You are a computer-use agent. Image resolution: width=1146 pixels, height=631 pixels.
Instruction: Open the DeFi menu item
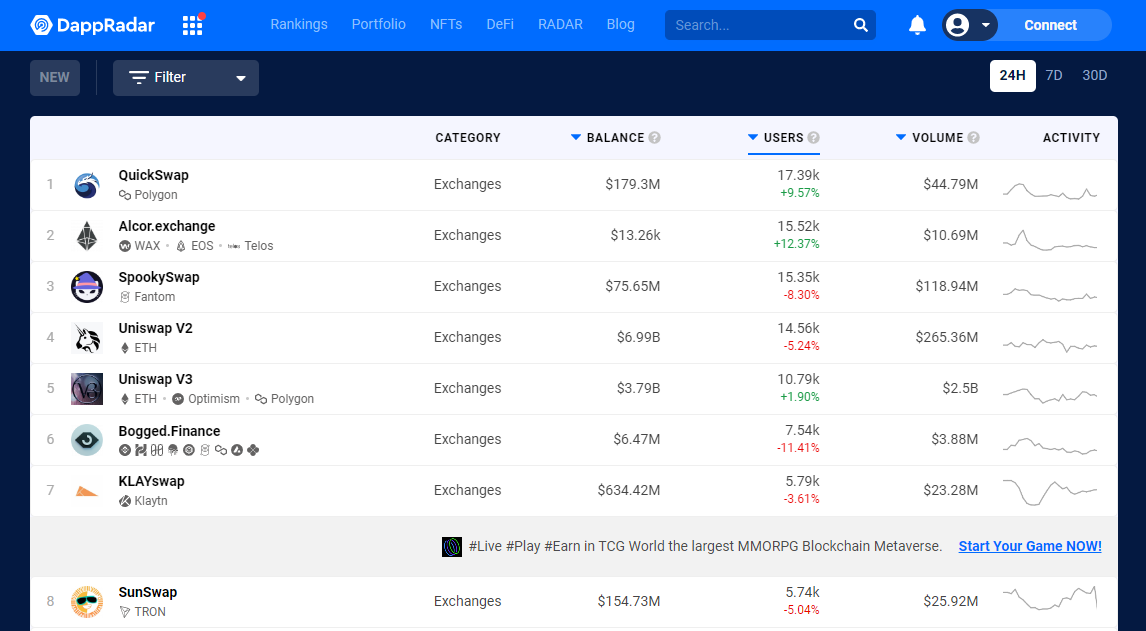click(500, 24)
